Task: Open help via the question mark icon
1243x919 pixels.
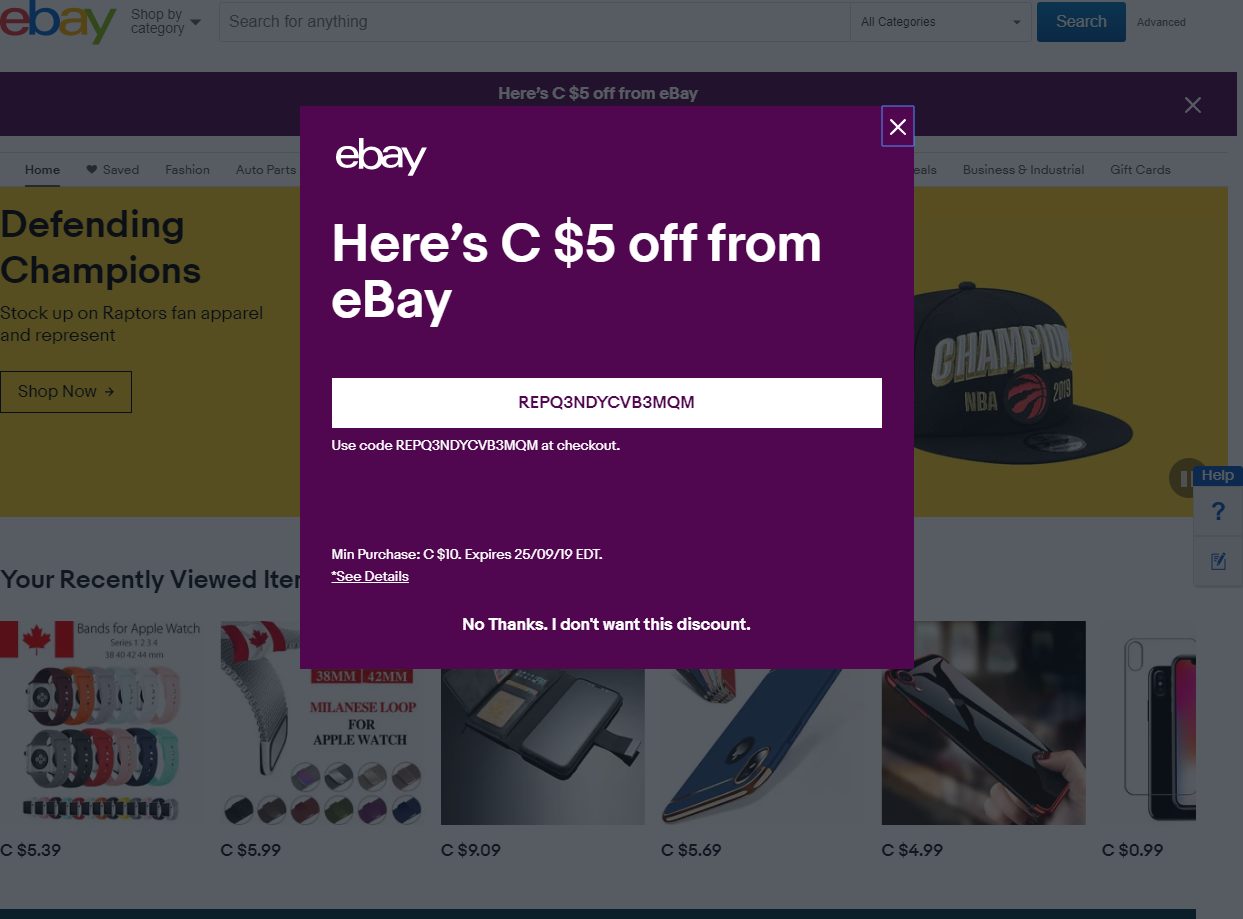Action: pyautogui.click(x=1217, y=511)
